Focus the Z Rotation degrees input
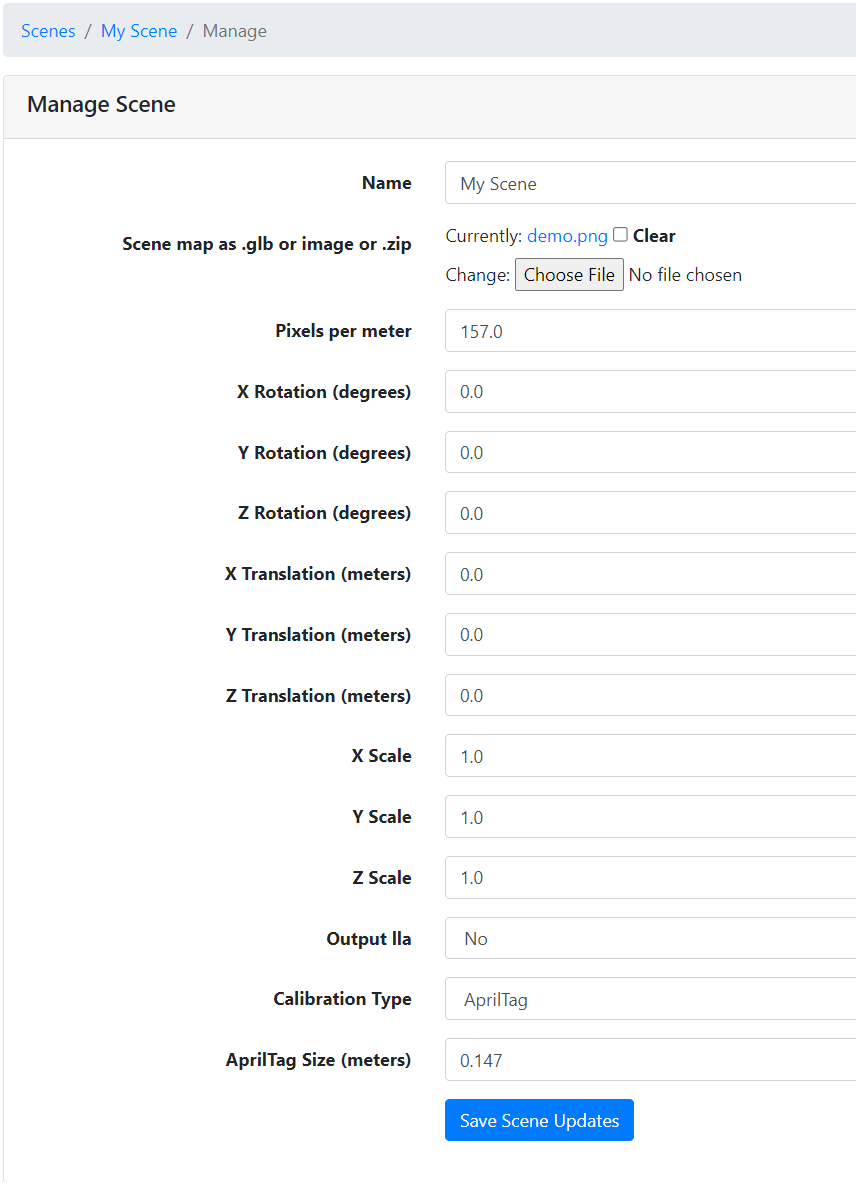The width and height of the screenshot is (856, 1186). click(x=650, y=513)
